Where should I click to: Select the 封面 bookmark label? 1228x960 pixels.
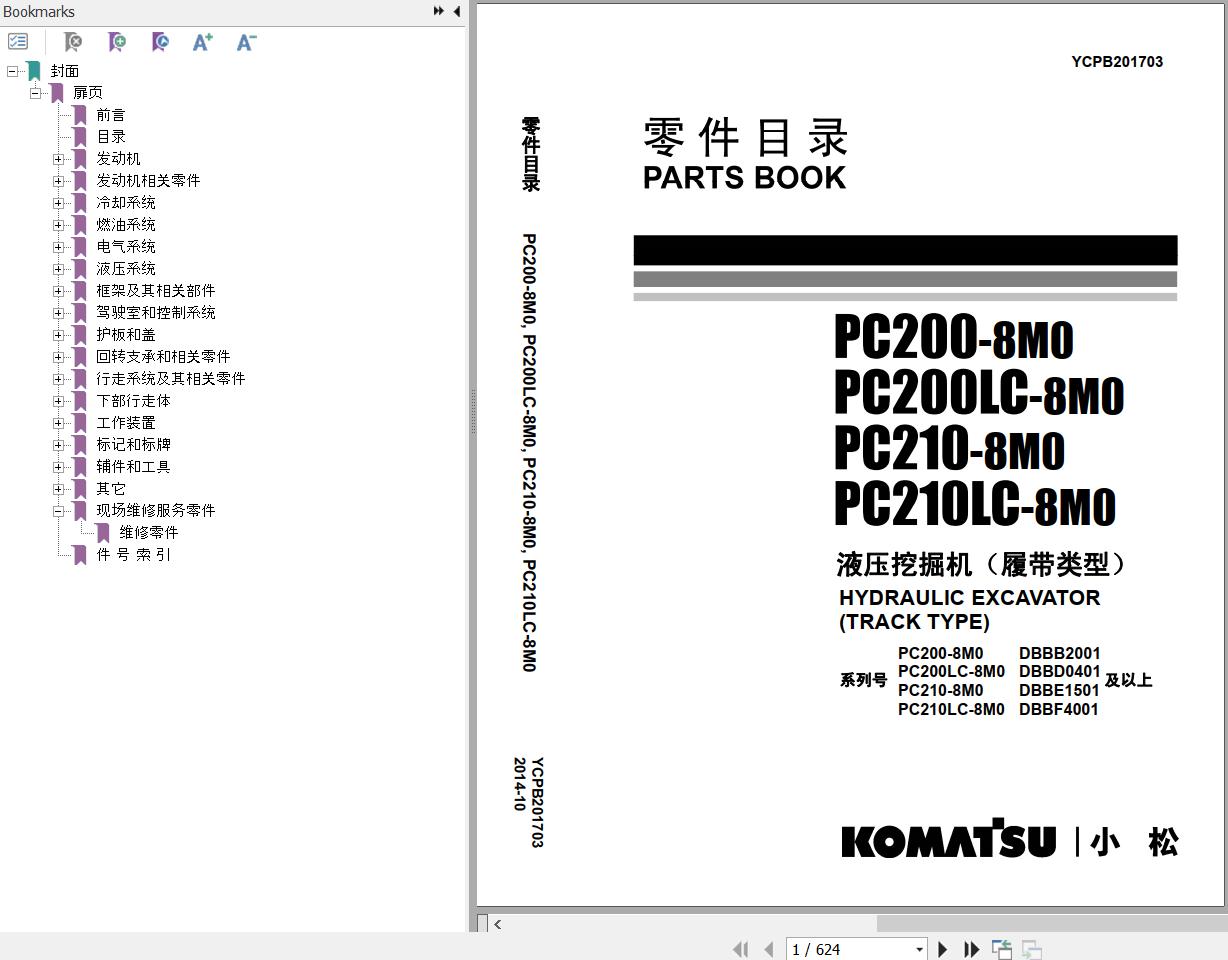tap(65, 71)
